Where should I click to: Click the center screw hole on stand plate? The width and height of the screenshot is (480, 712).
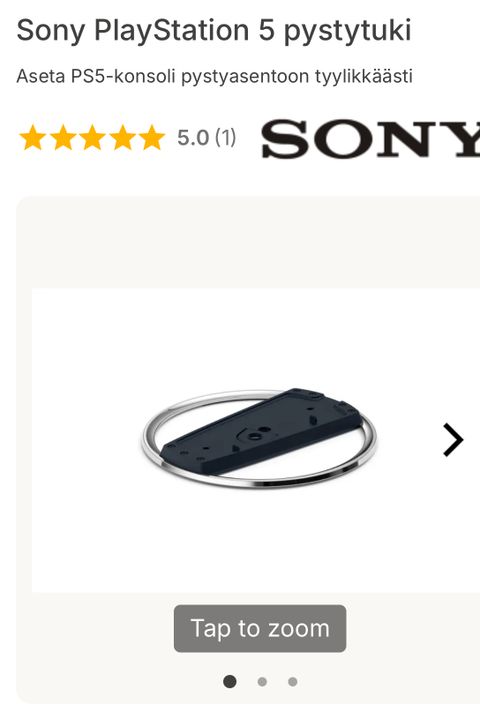(x=253, y=436)
